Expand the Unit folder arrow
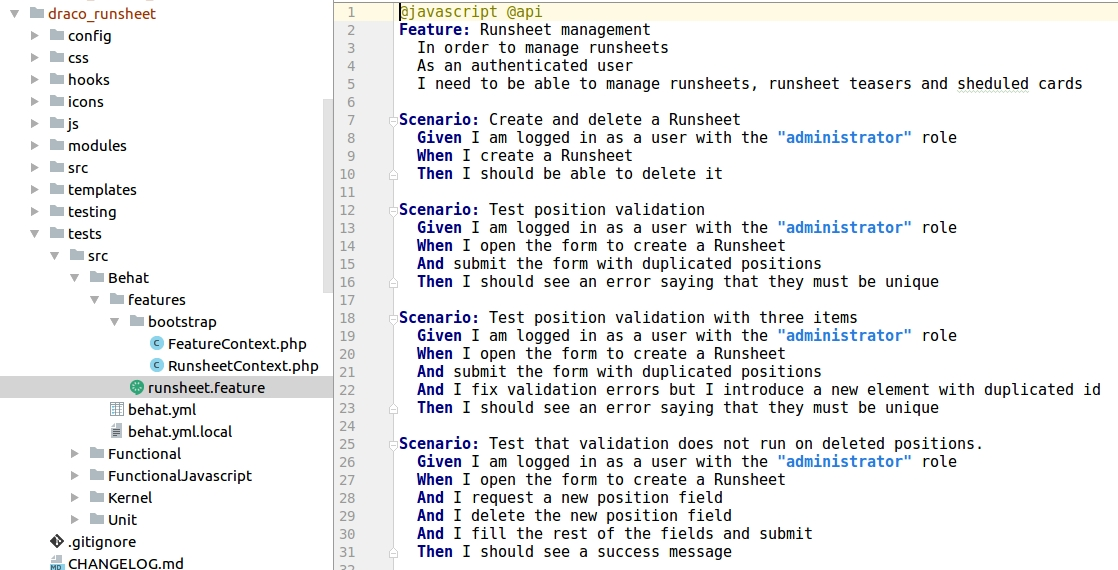 (75, 519)
